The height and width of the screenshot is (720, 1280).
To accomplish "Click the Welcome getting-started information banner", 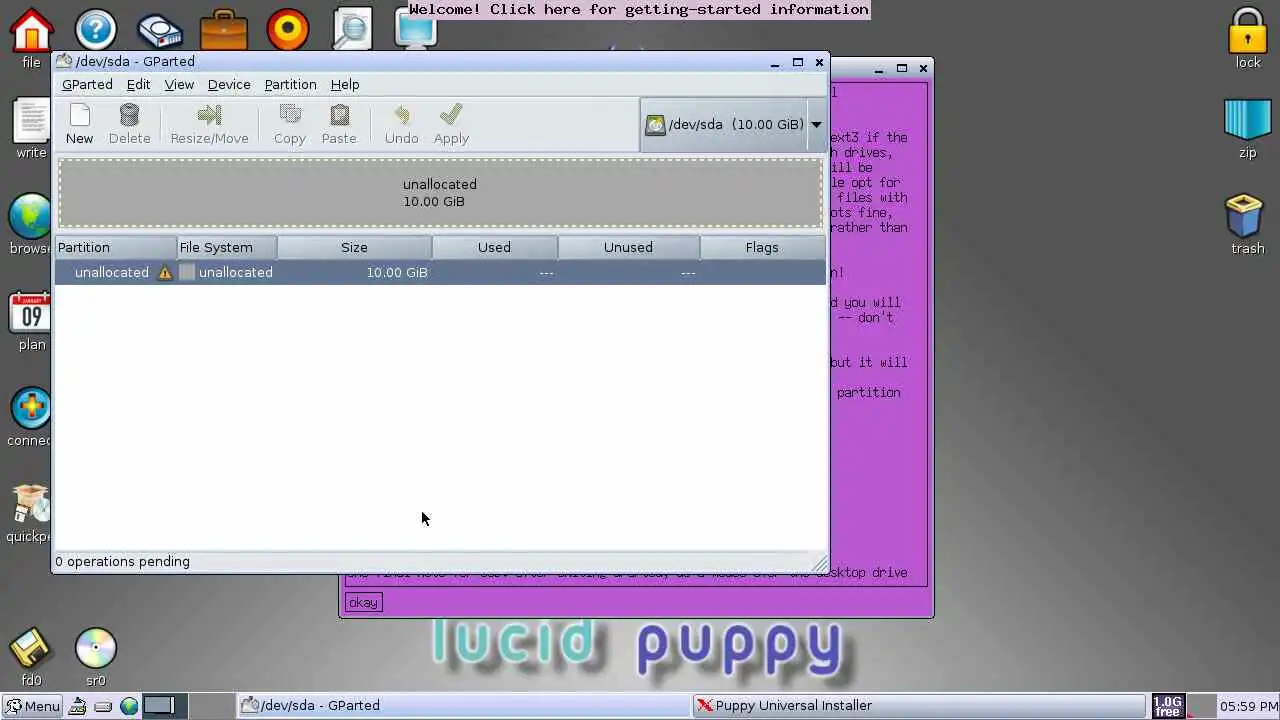I will pyautogui.click(x=639, y=9).
